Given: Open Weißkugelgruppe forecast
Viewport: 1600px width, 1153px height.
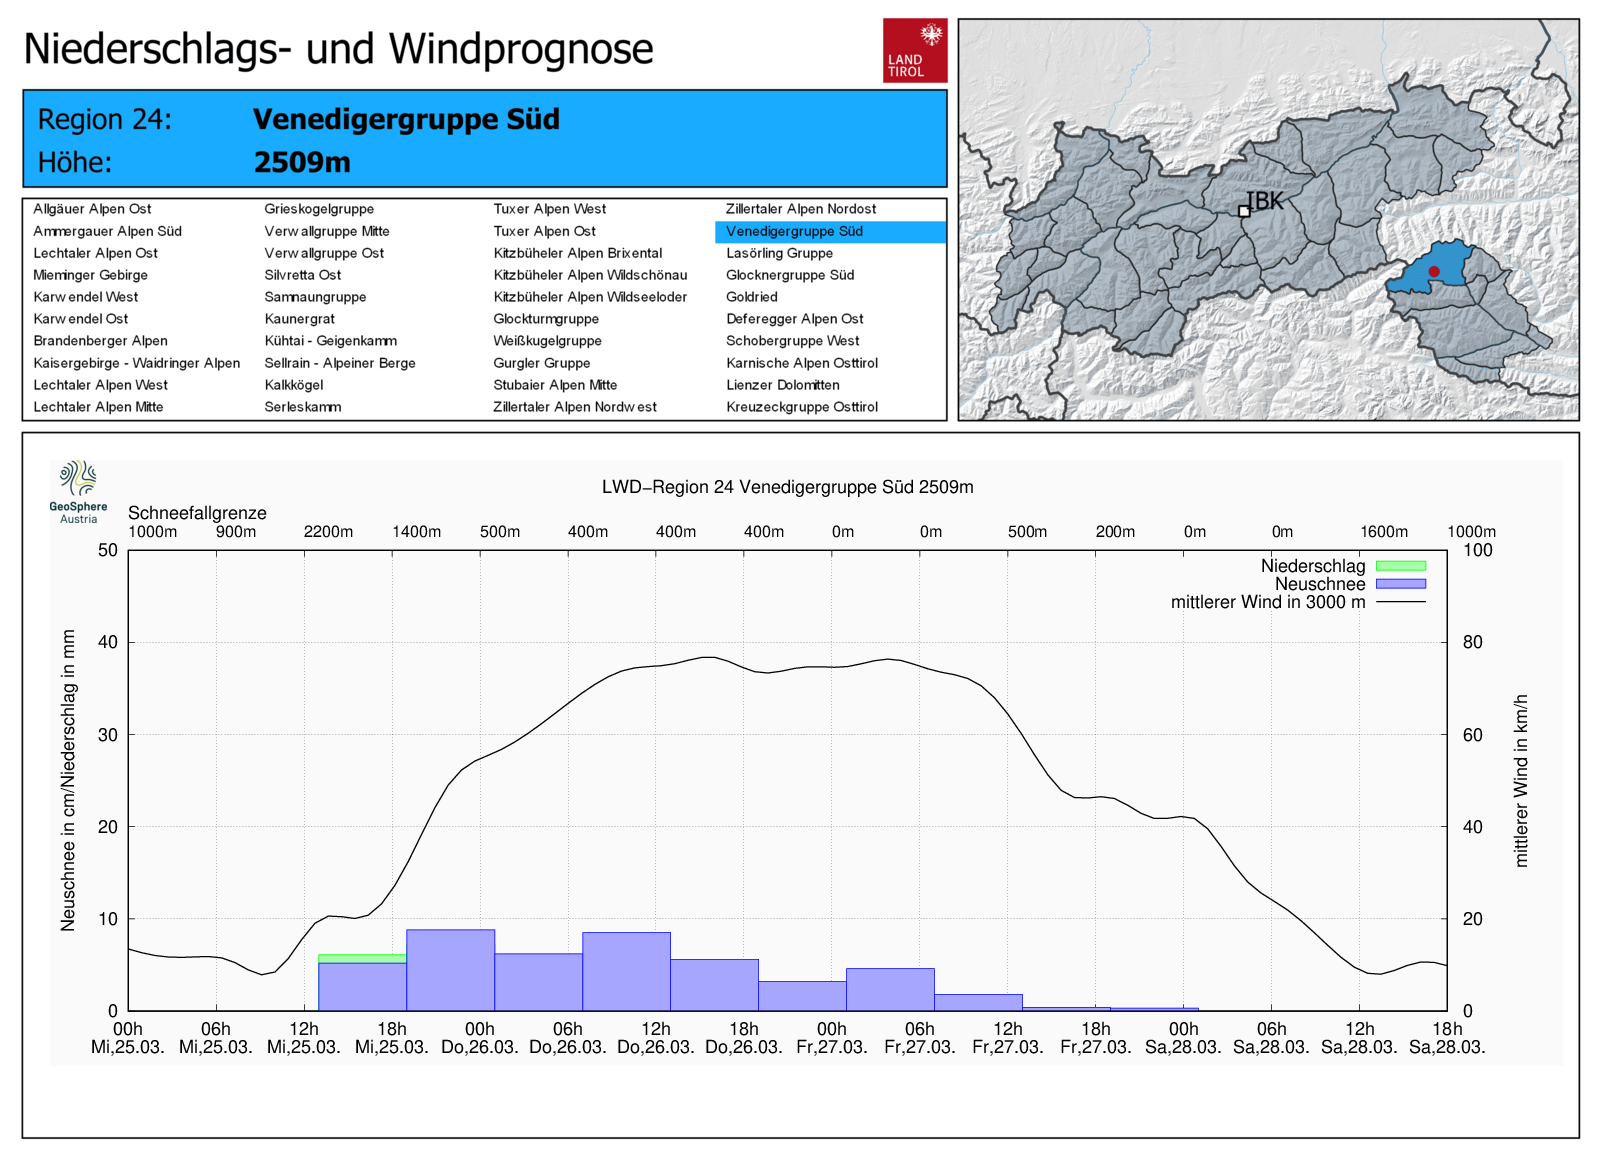Looking at the screenshot, I should (x=547, y=341).
